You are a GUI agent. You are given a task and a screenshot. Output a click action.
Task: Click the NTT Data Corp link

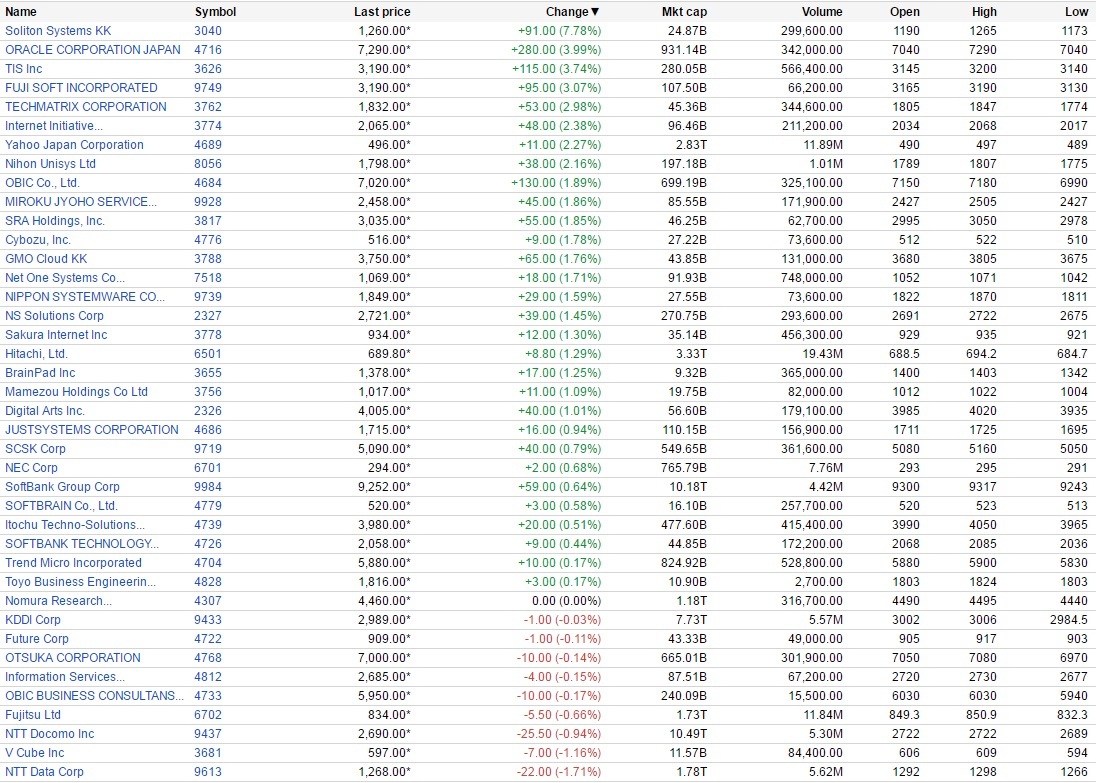click(x=44, y=772)
